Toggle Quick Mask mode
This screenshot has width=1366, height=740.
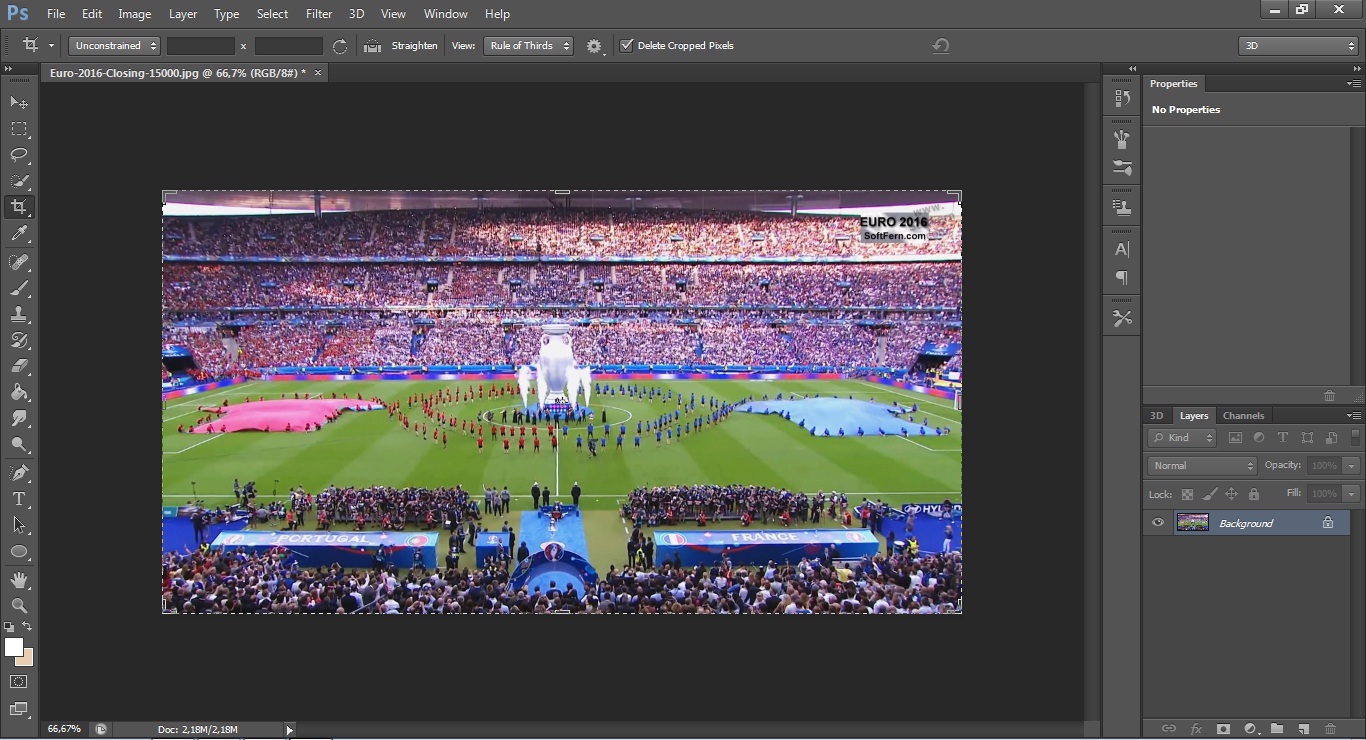point(19,682)
